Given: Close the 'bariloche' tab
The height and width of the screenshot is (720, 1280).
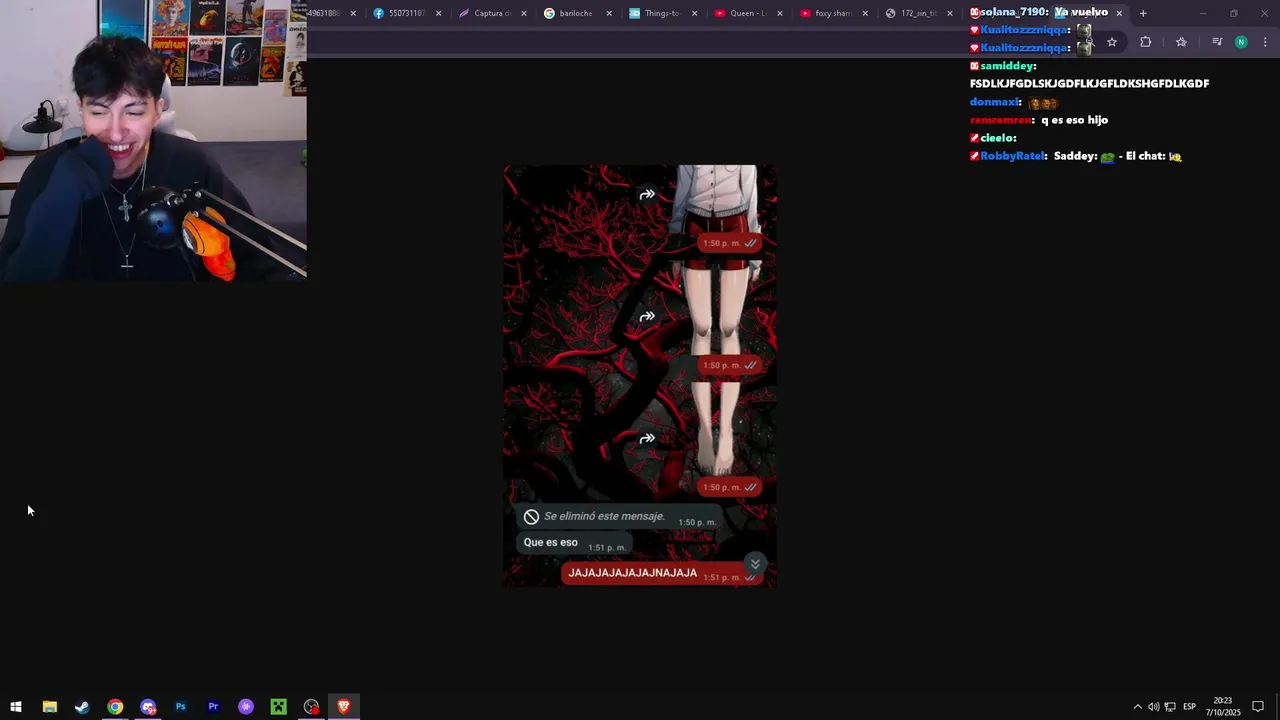Looking at the screenshot, I should click(608, 13).
